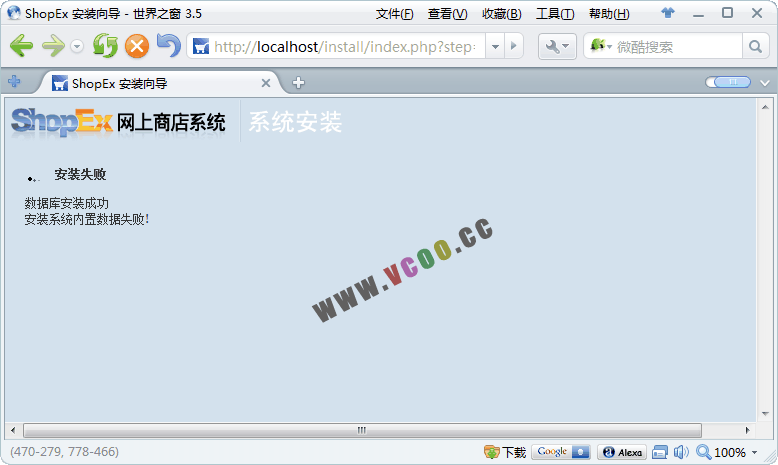
Task: Expand the address bar URL dropdown
Action: pos(495,46)
